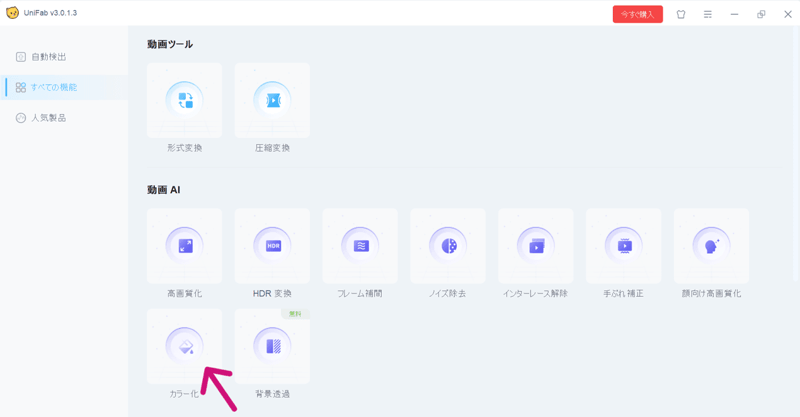Click the UniFab v3.0.1.3 title text

50,13
